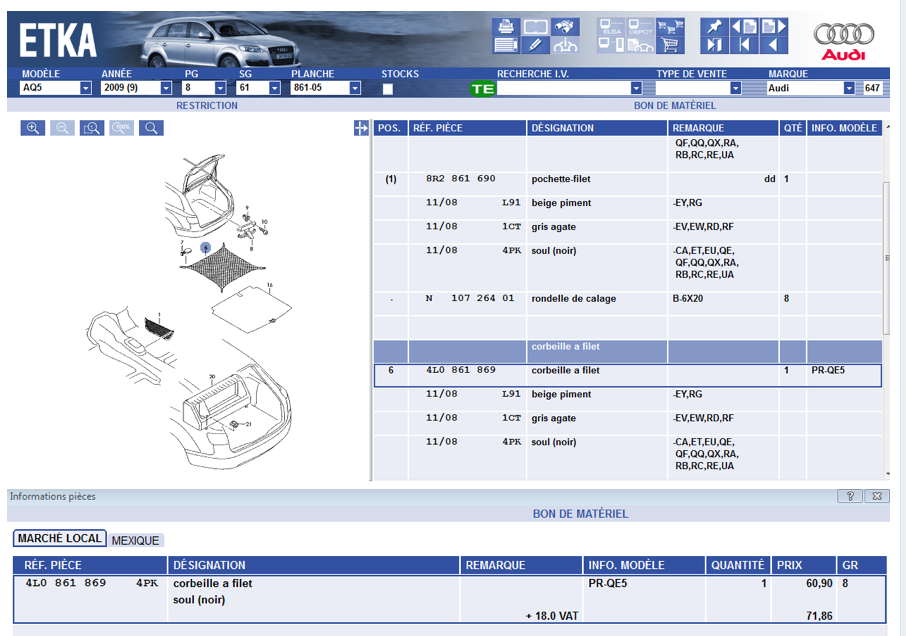Viewport: 906px width, 636px height.
Task: Select the MARCHÉ LOCAL tab
Action: click(x=59, y=539)
